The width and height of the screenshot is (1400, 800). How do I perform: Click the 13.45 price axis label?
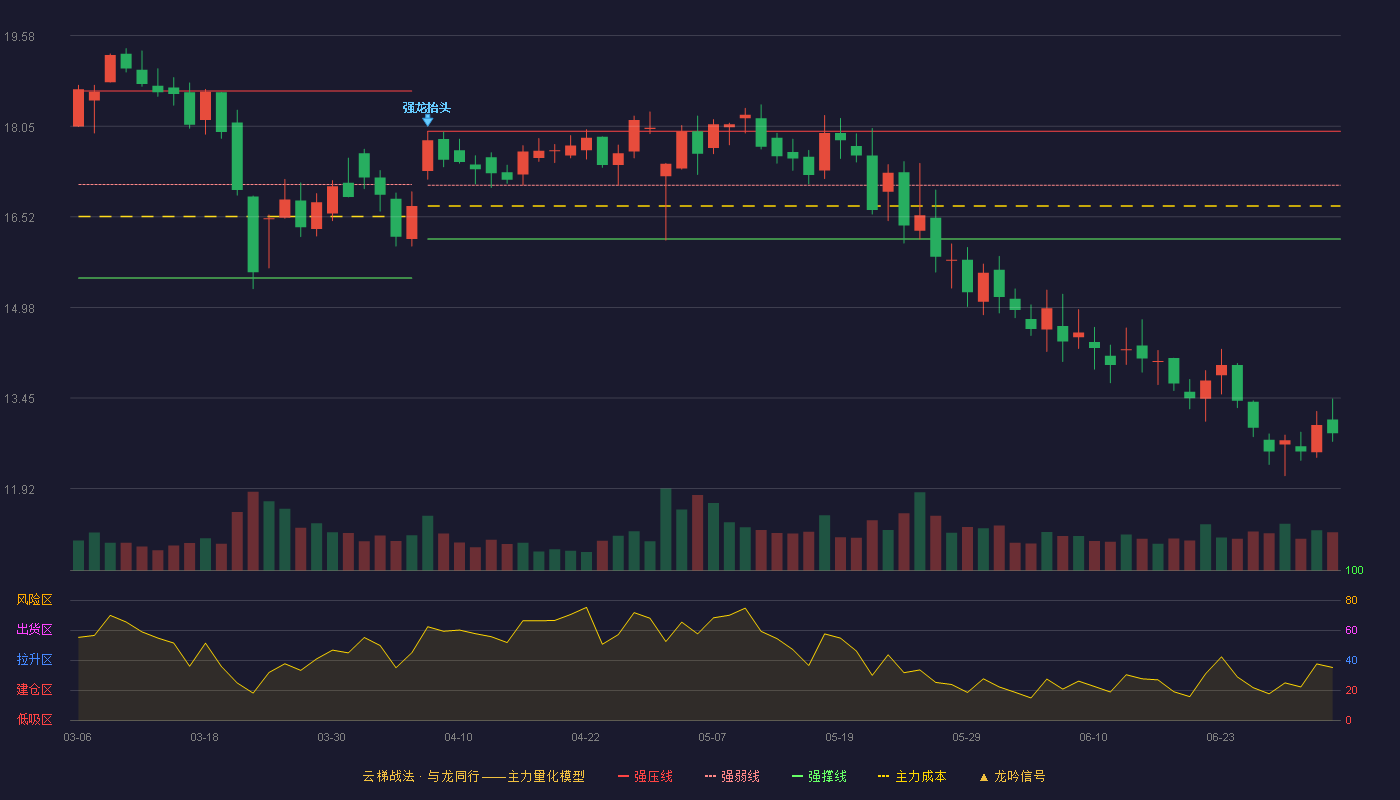tap(19, 399)
